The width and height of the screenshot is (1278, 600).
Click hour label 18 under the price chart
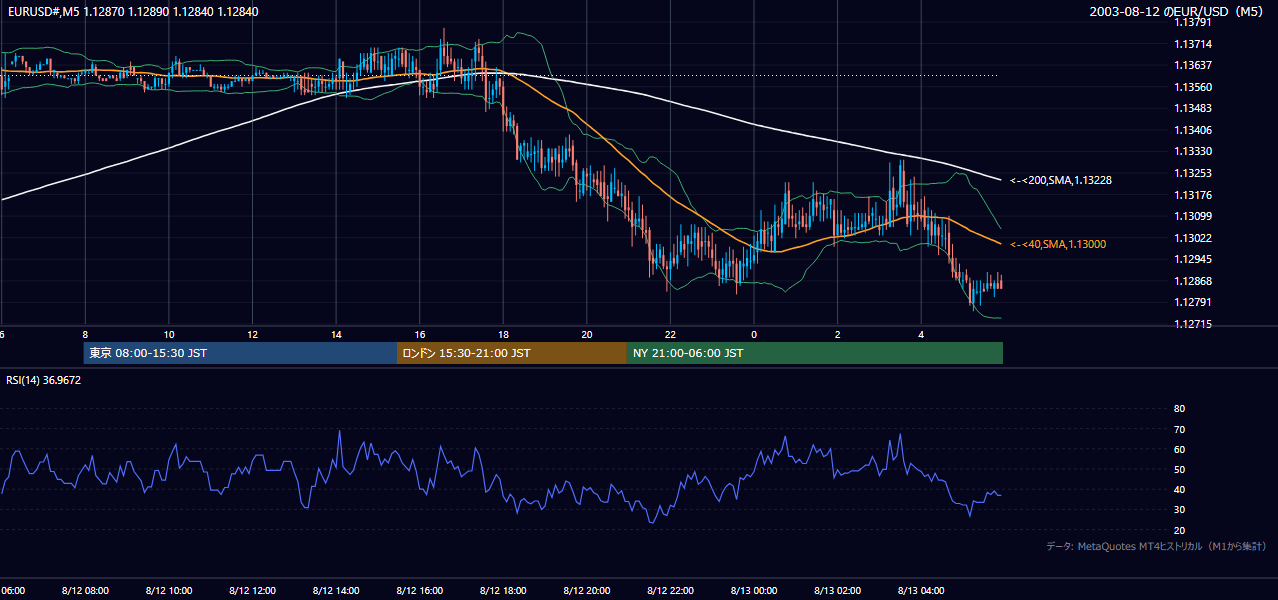coord(503,334)
